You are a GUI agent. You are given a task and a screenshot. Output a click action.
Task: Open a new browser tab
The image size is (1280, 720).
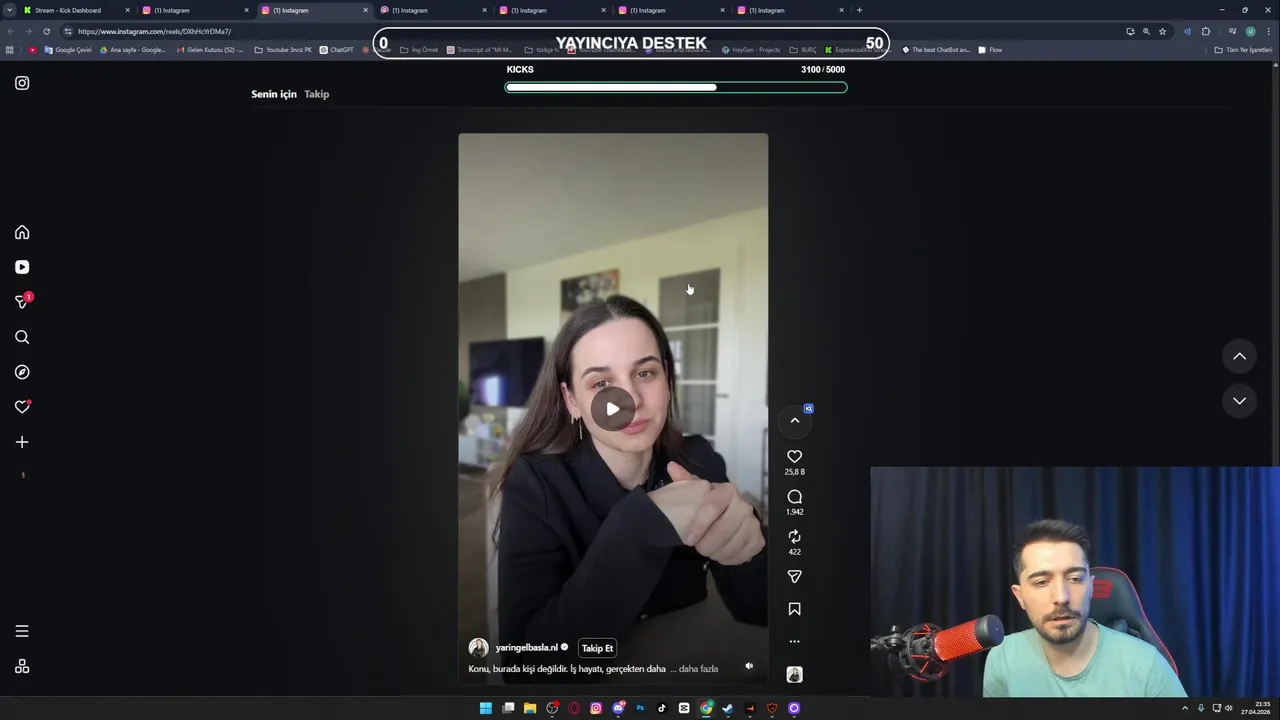(859, 10)
